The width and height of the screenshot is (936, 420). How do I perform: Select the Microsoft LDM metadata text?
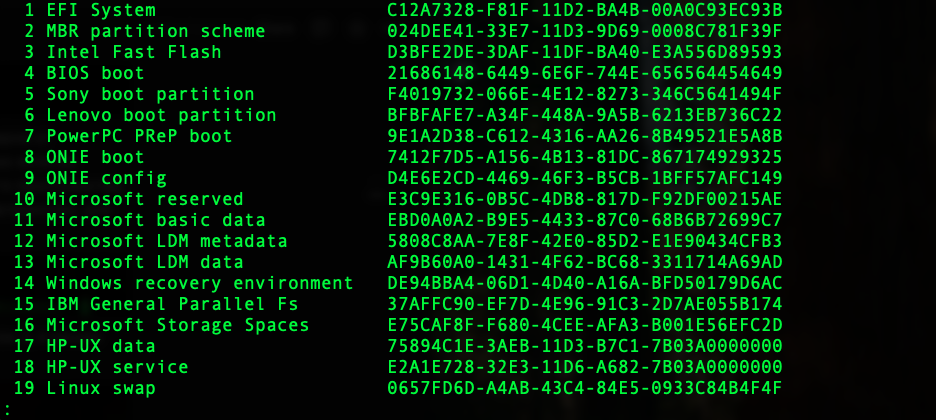click(x=167, y=241)
